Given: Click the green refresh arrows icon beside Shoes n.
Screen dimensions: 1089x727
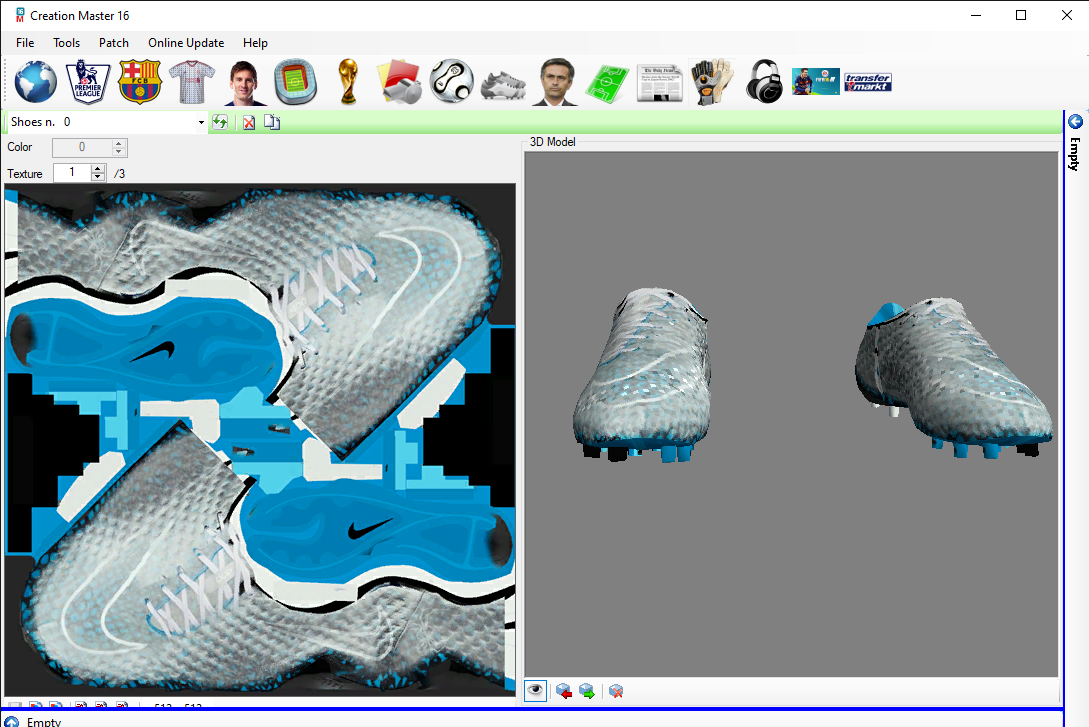Looking at the screenshot, I should pyautogui.click(x=220, y=122).
